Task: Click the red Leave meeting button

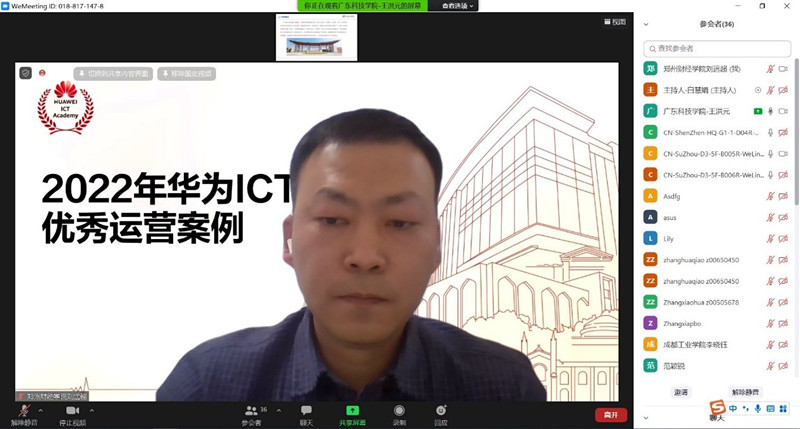Action: [611, 415]
